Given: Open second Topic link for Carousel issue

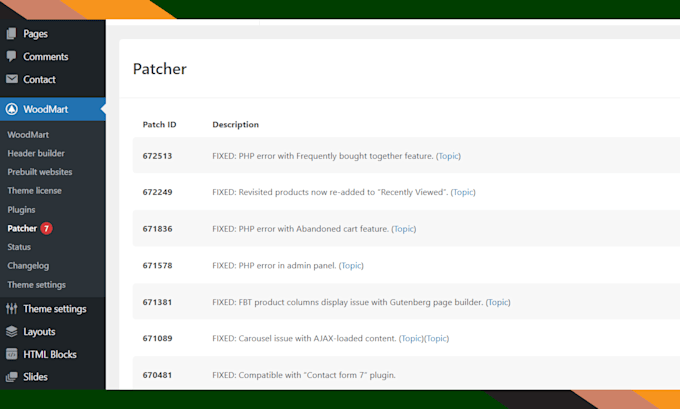Looking at the screenshot, I should (x=436, y=338).
